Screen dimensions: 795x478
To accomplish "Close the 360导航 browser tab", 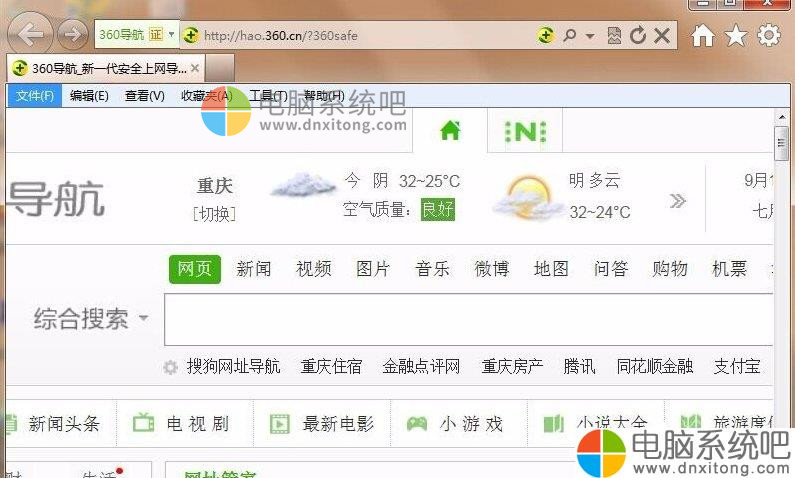I will (195, 68).
